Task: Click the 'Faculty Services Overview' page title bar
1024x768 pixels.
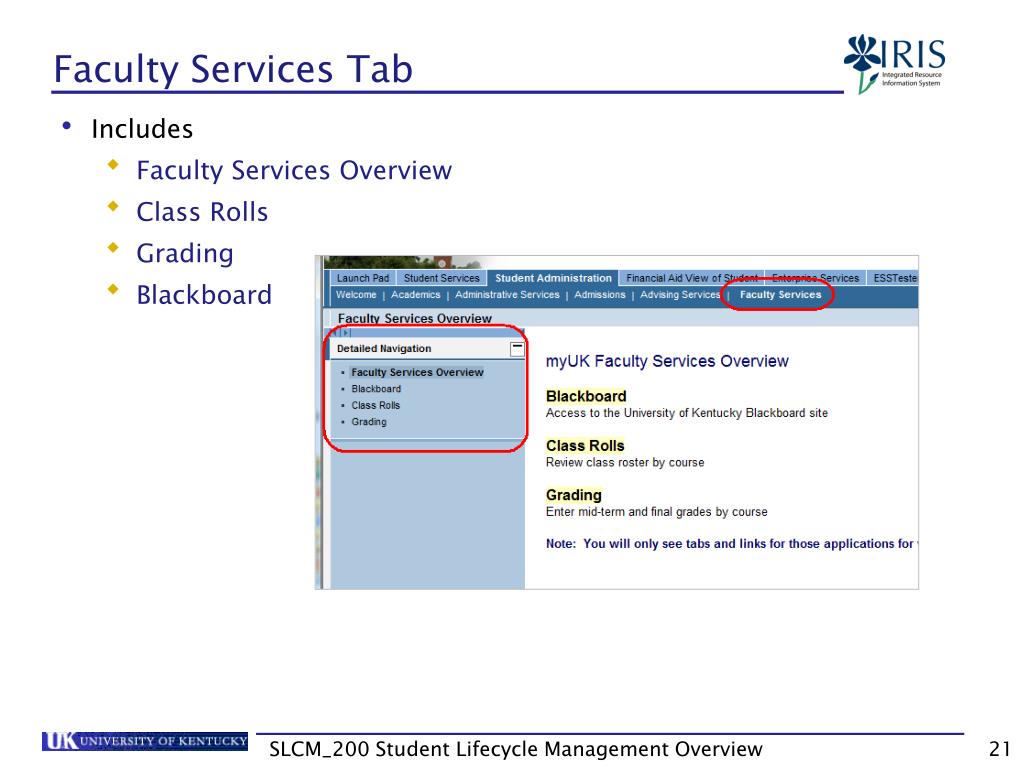Action: [x=620, y=319]
